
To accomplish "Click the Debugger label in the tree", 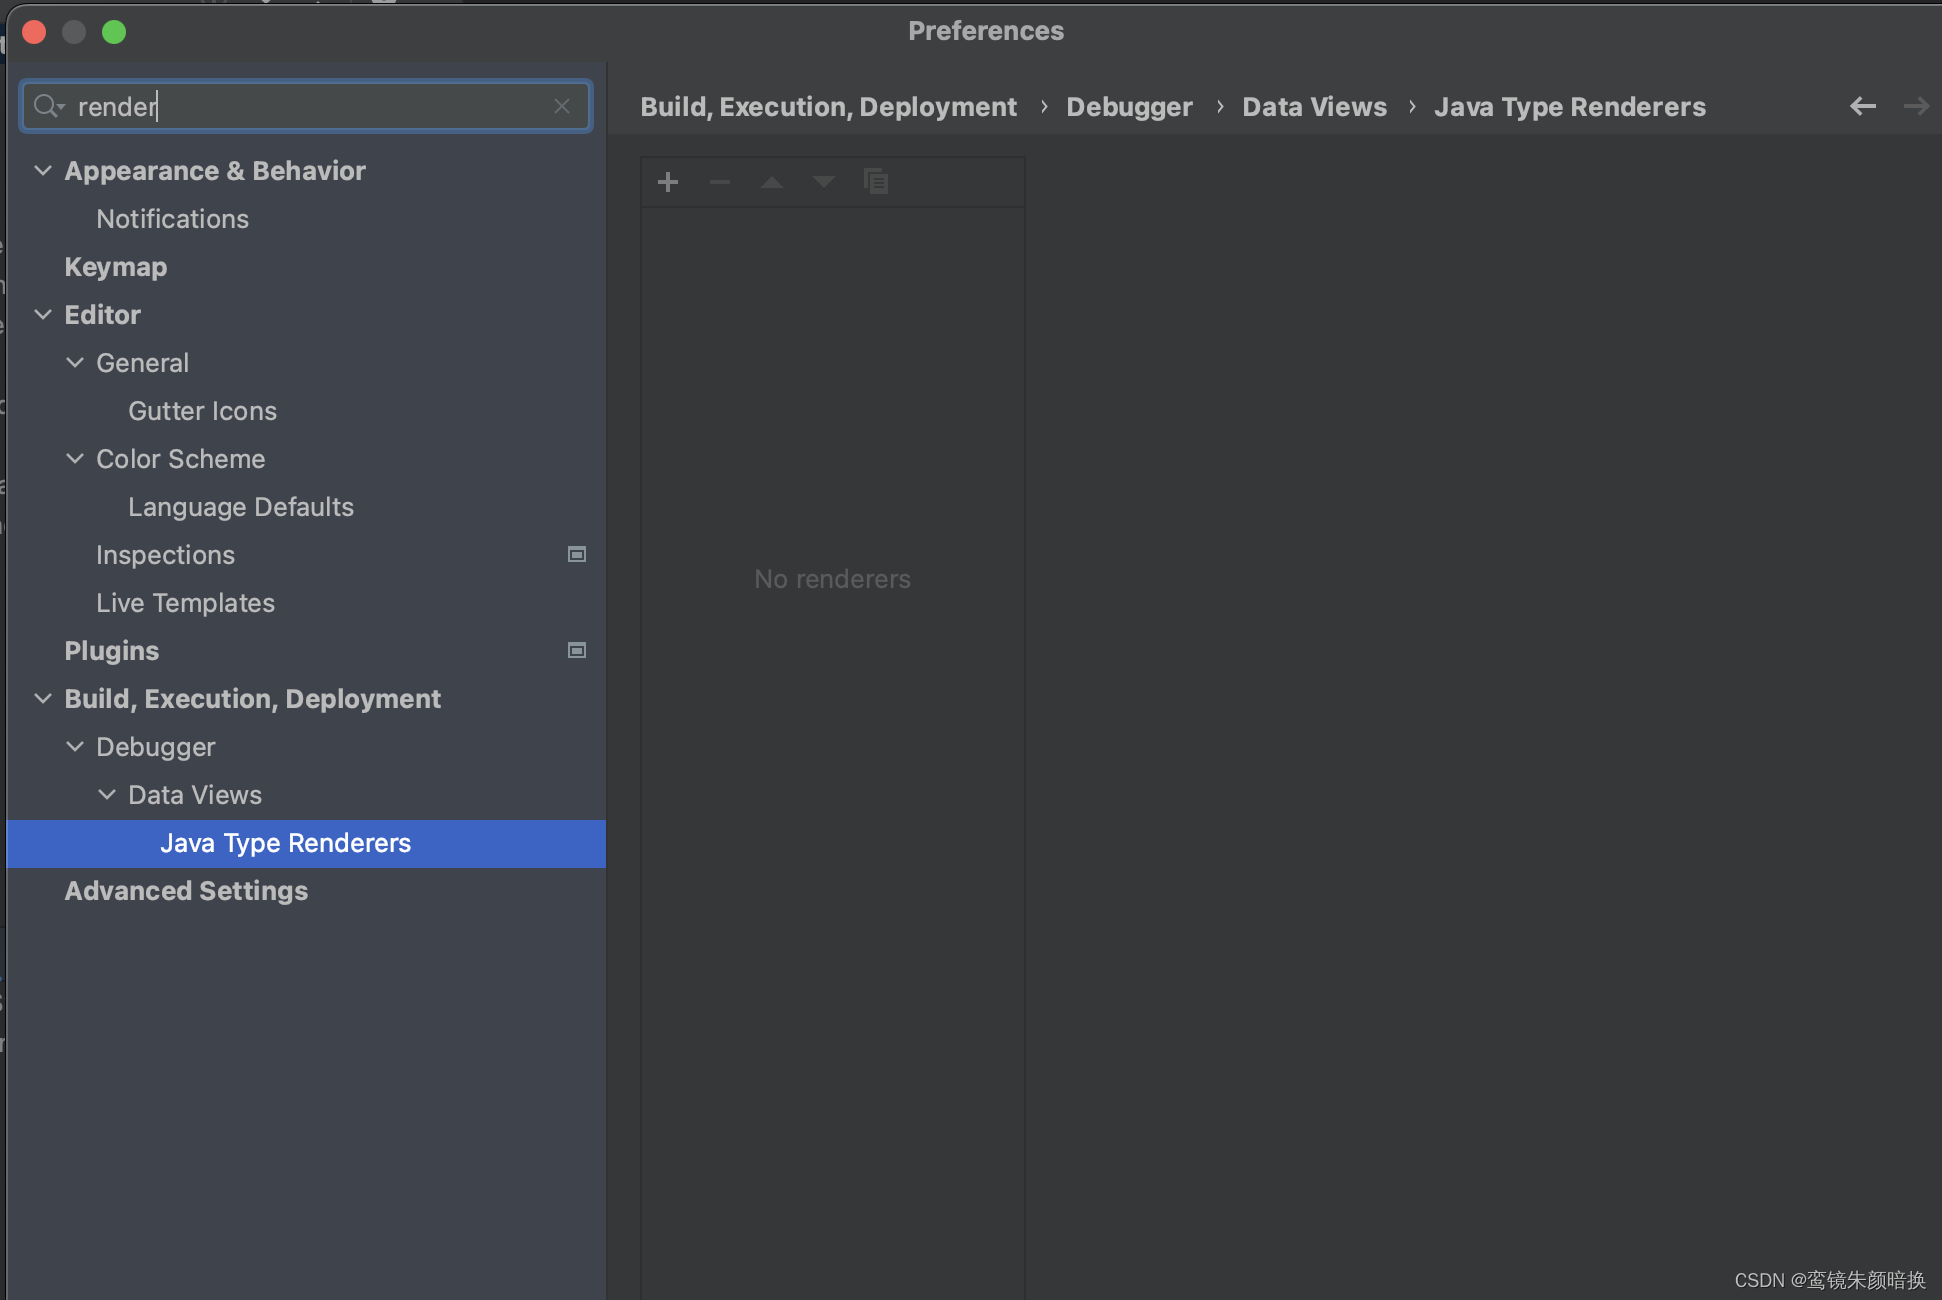I will point(156,747).
